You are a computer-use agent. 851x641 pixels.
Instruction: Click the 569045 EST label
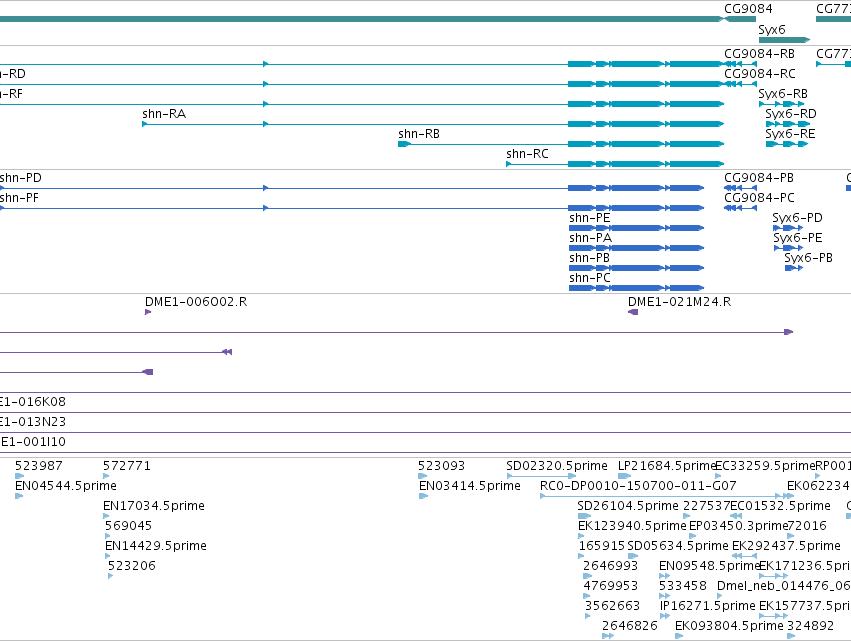tap(129, 526)
